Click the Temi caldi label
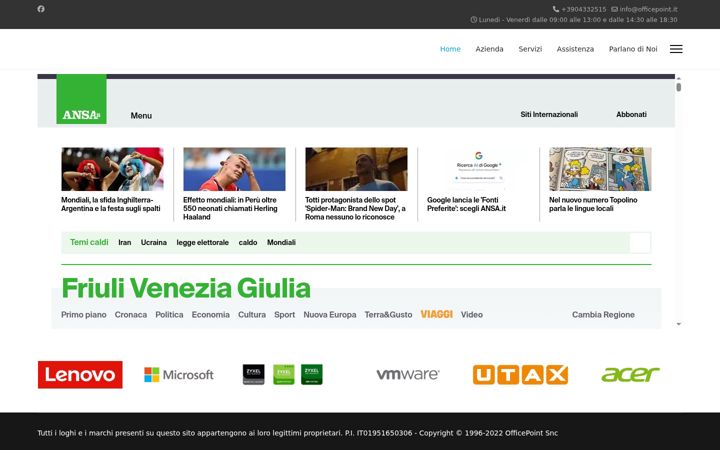The height and width of the screenshot is (450, 720). [x=89, y=242]
